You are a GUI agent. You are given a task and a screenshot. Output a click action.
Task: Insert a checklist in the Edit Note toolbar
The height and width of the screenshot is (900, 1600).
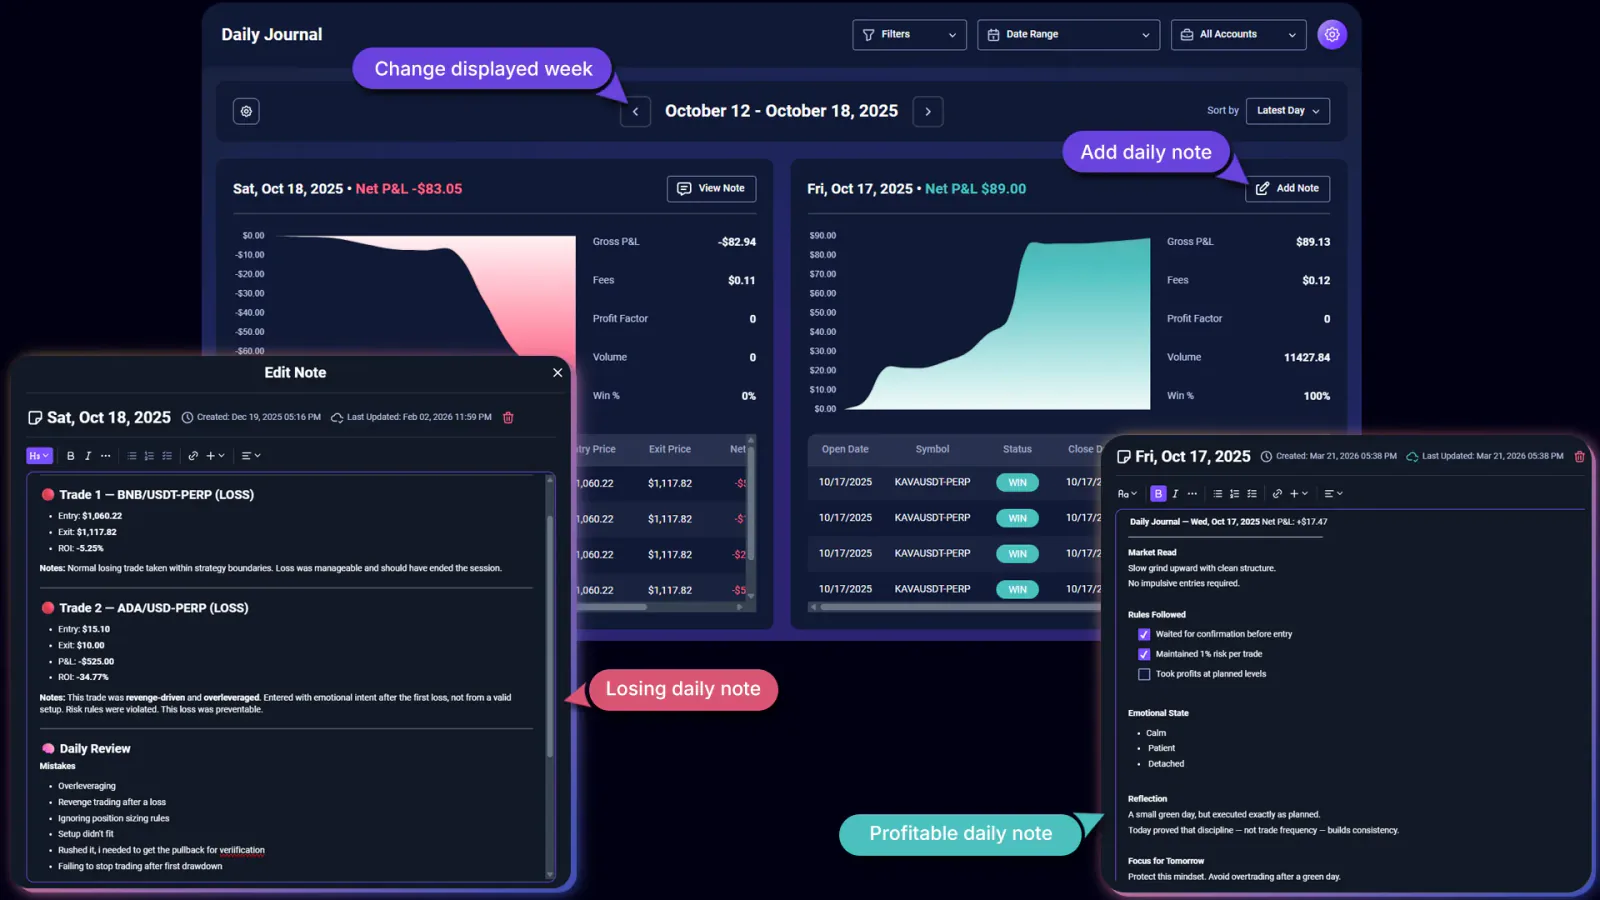pyautogui.click(x=167, y=455)
